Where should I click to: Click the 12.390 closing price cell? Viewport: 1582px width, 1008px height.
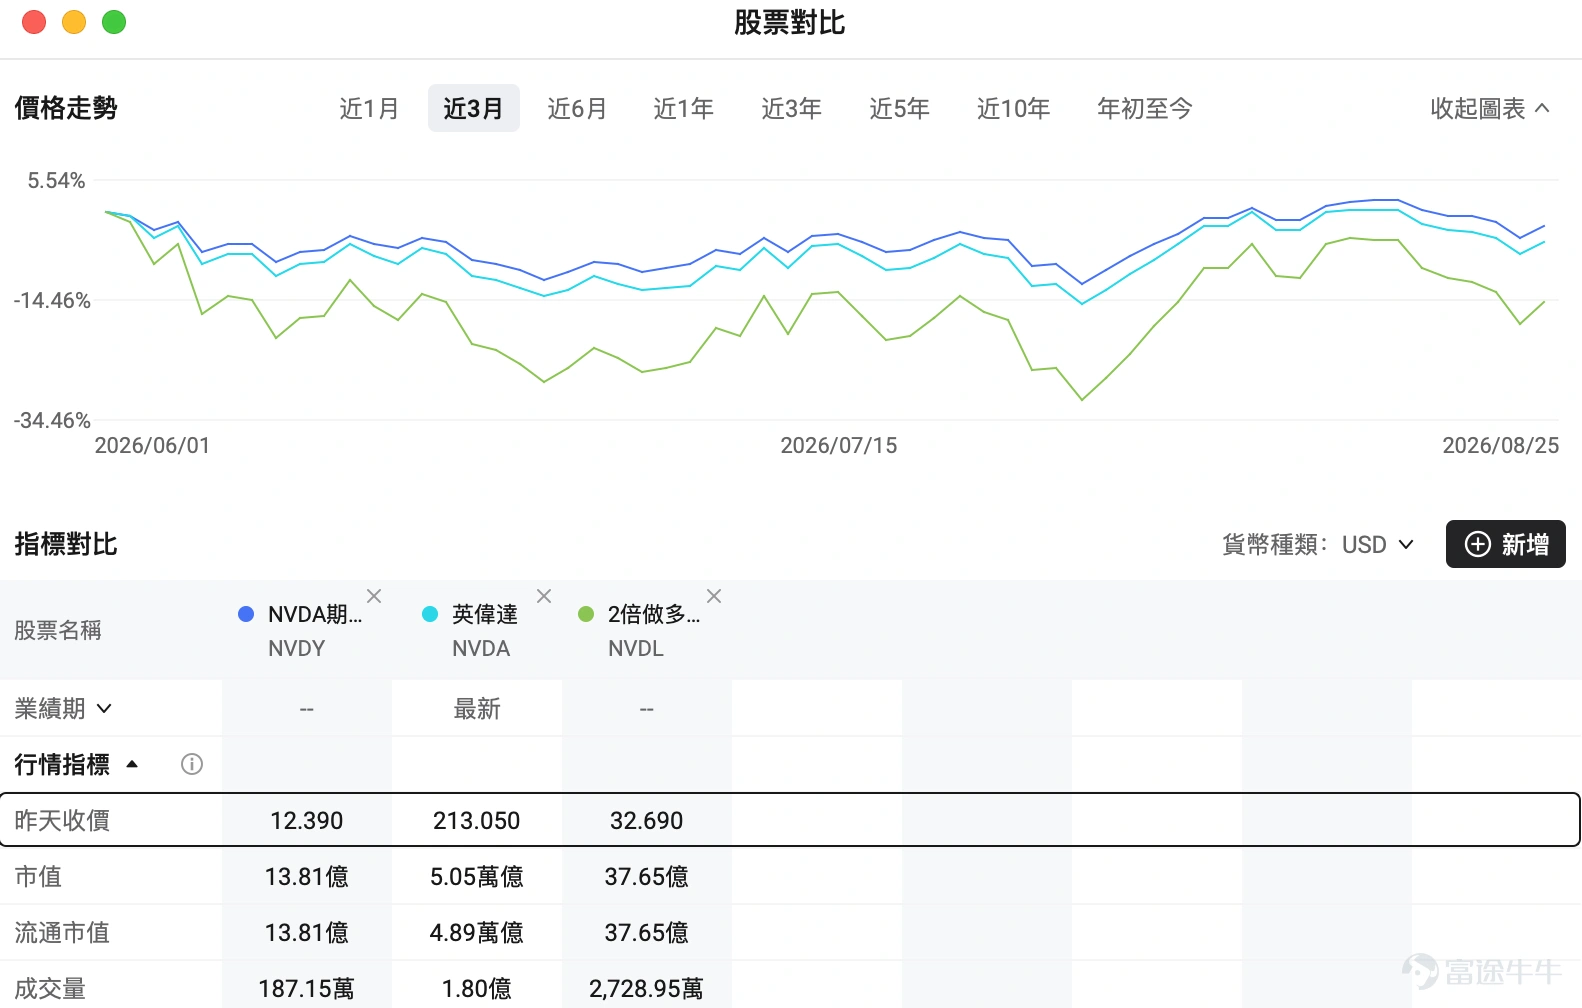(x=307, y=821)
